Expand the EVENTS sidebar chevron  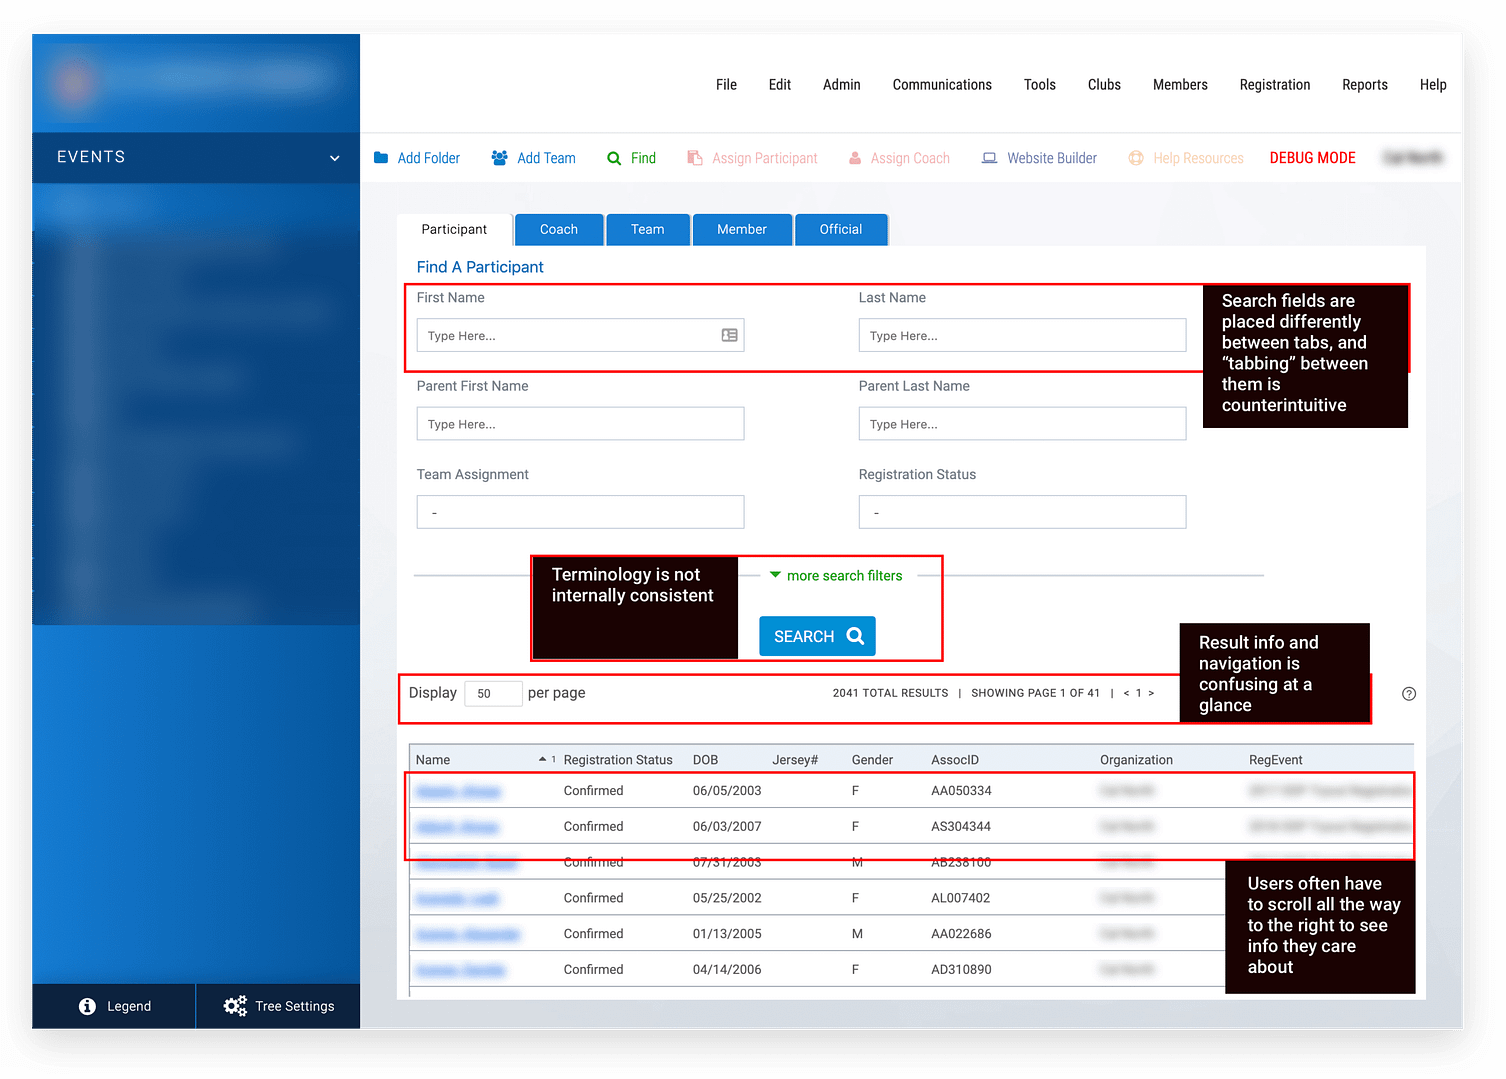(335, 158)
